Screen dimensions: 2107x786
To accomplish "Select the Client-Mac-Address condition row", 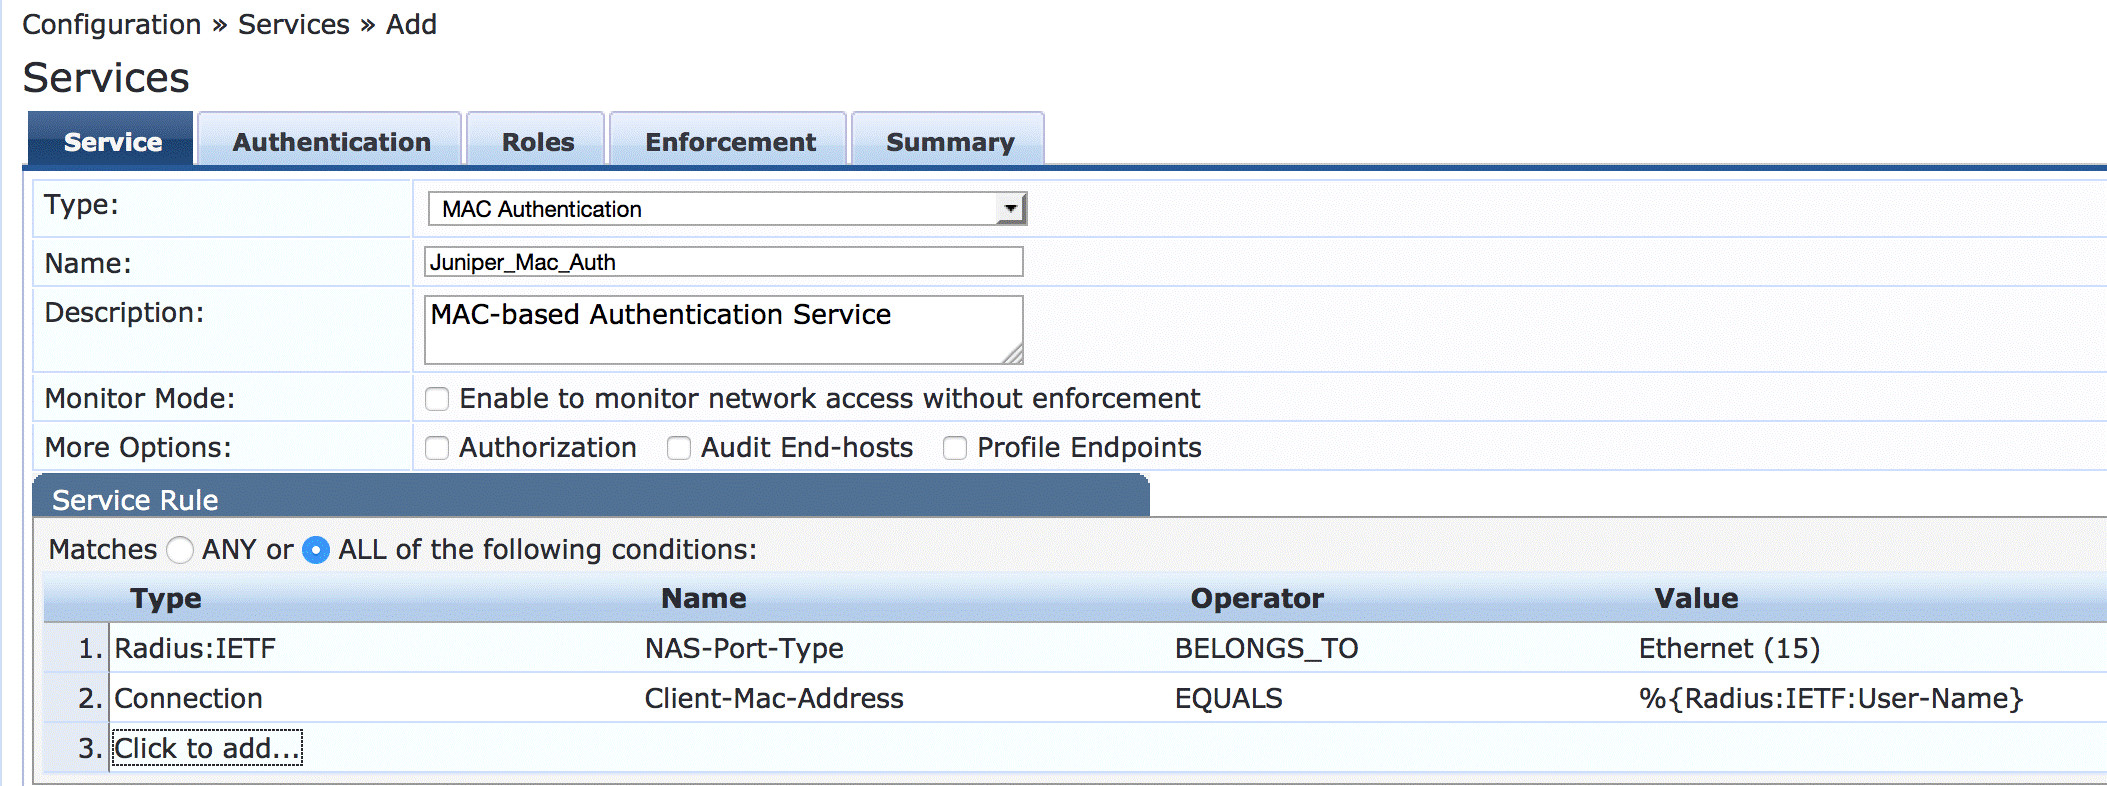I will click(x=773, y=699).
